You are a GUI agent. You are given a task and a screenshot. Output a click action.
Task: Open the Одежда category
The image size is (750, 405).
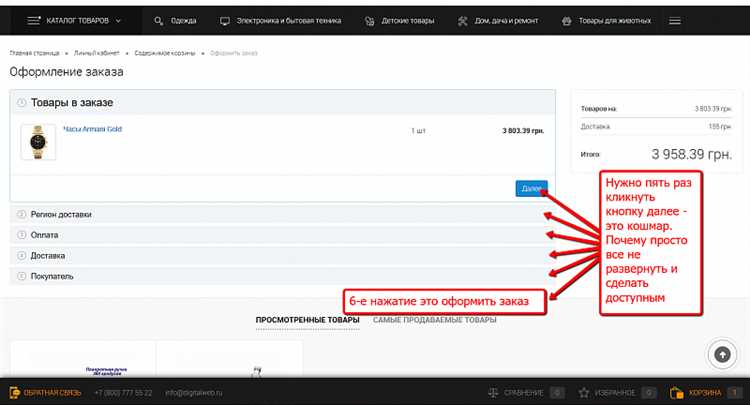click(184, 21)
